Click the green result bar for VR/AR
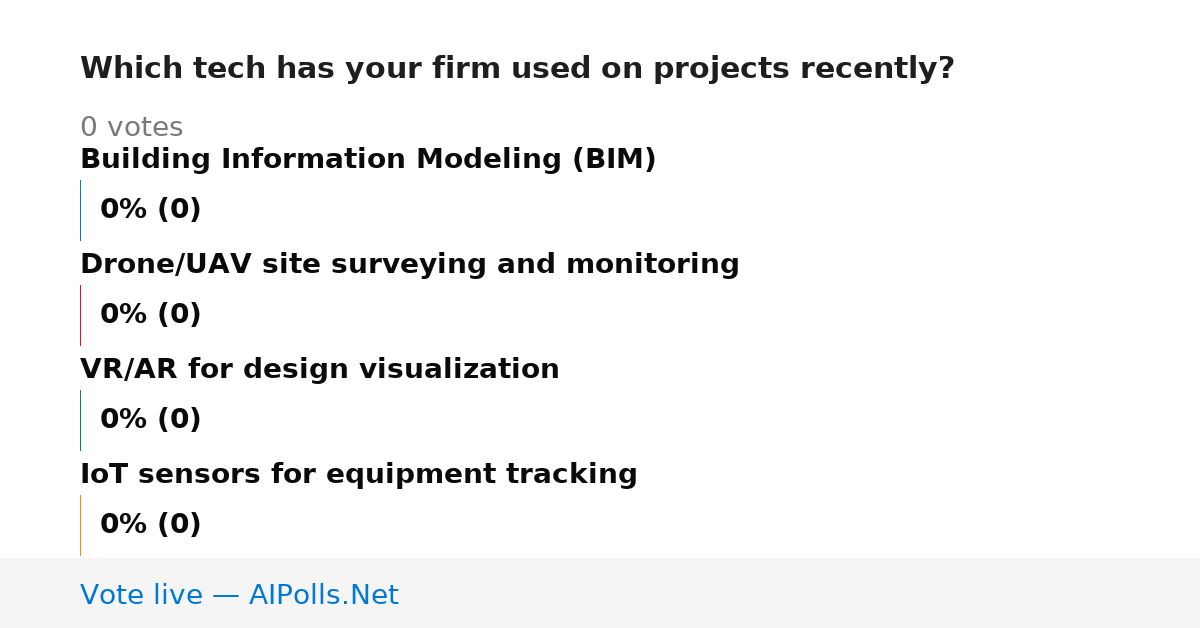Viewport: 1200px width, 628px height. coord(80,420)
